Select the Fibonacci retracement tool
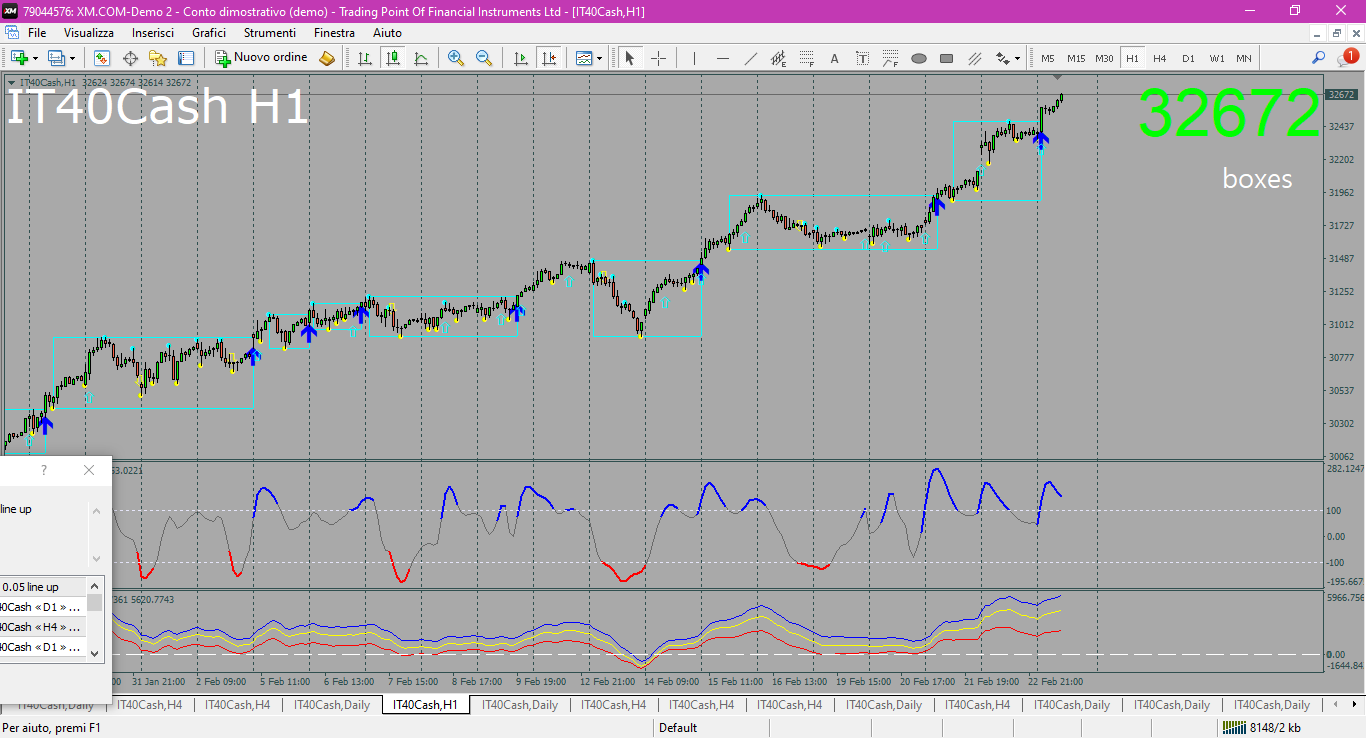 click(x=806, y=58)
